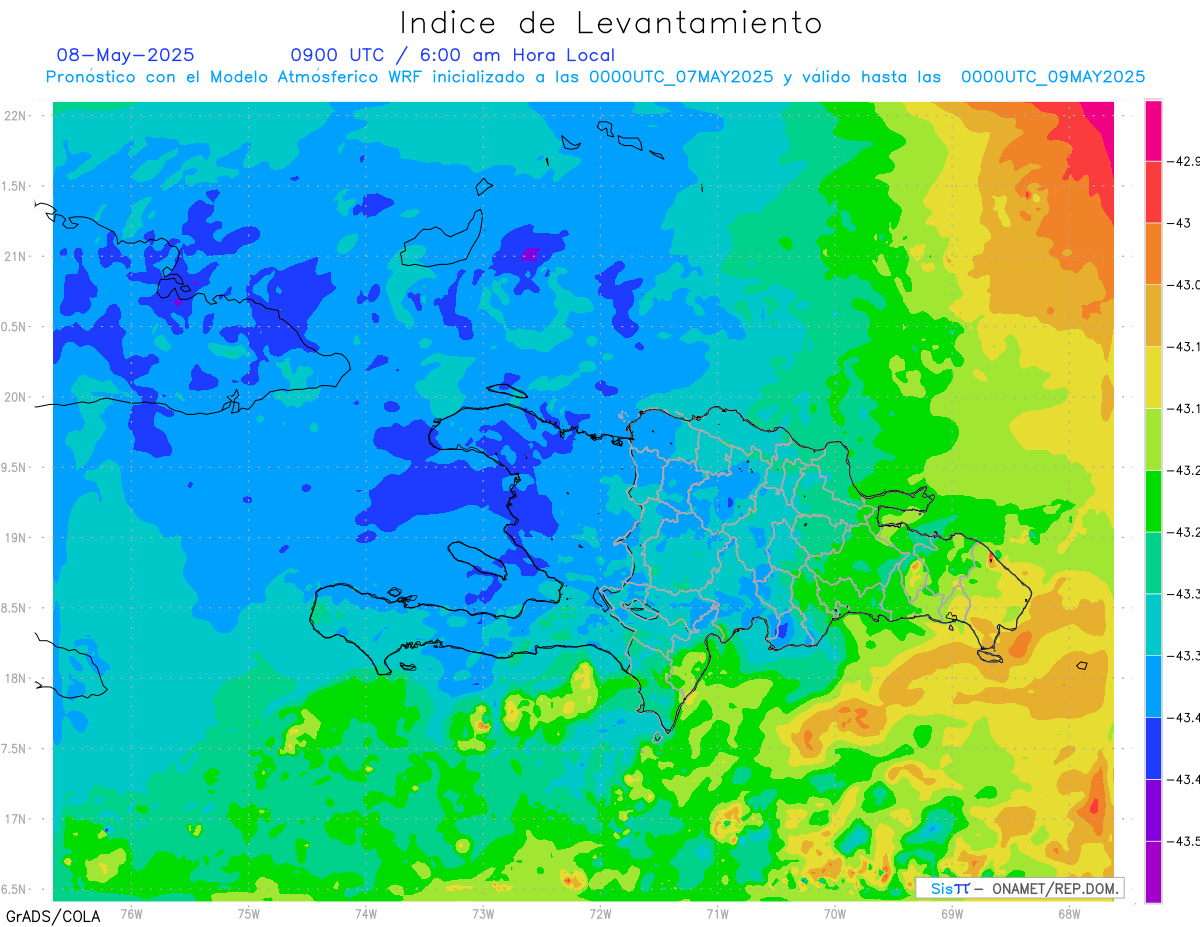1200x927 pixels.
Task: Click the bright green swatch in the color bar
Action: (1153, 500)
